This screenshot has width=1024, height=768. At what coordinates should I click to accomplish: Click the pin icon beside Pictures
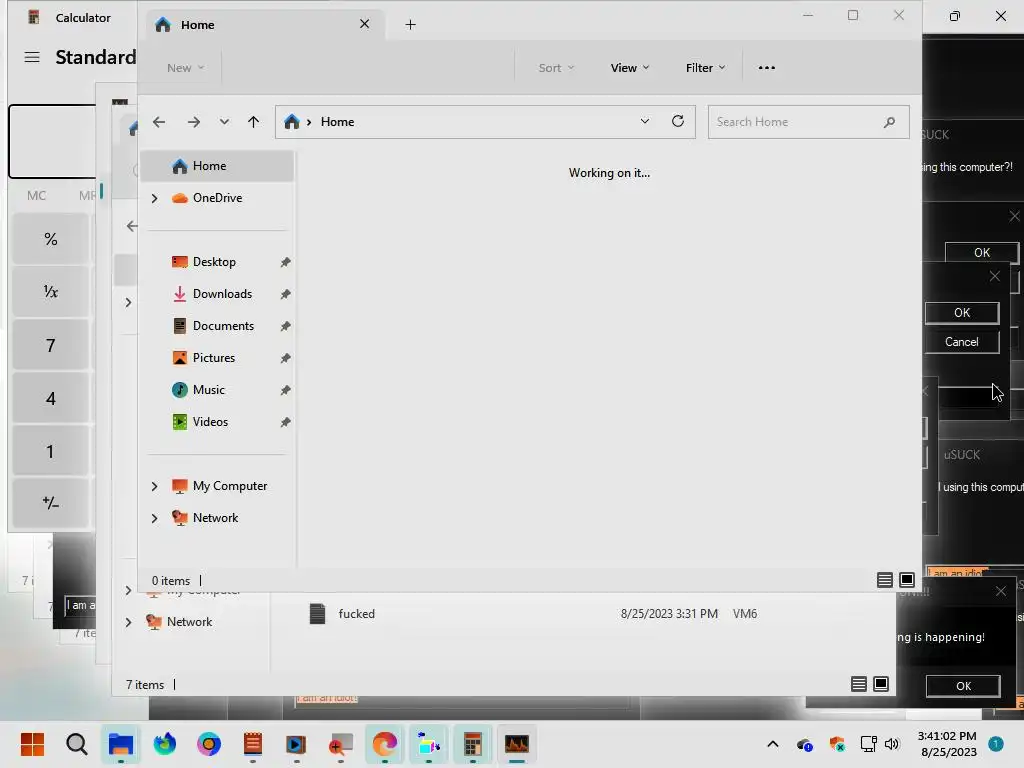click(285, 358)
